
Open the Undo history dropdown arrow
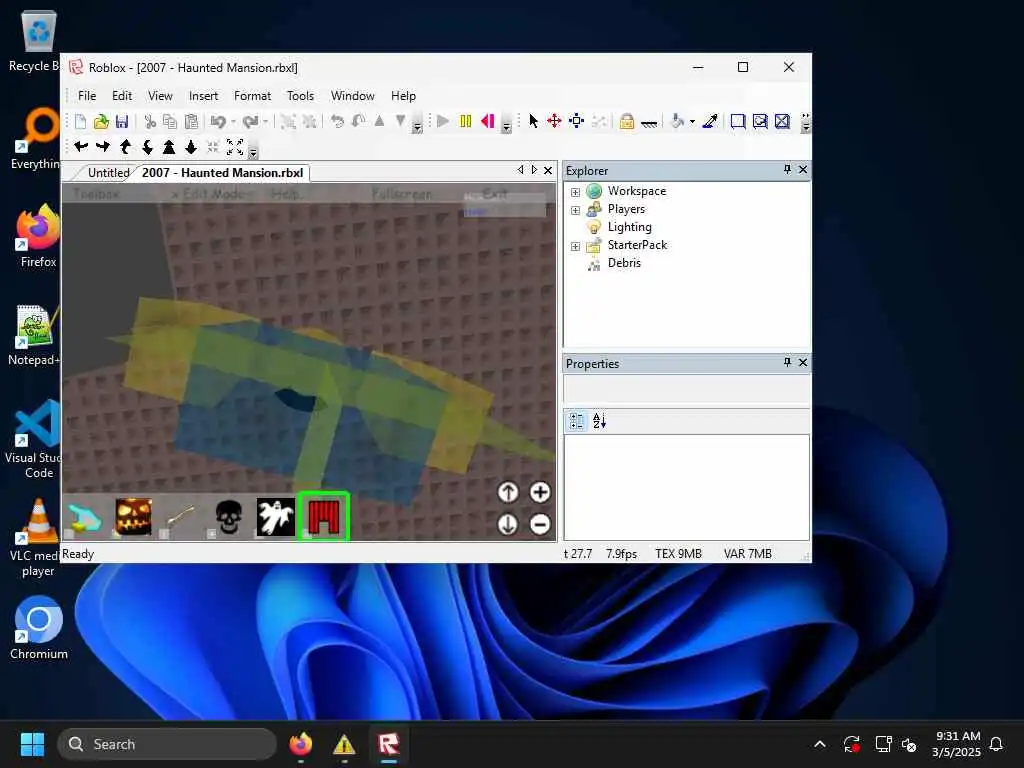point(233,121)
